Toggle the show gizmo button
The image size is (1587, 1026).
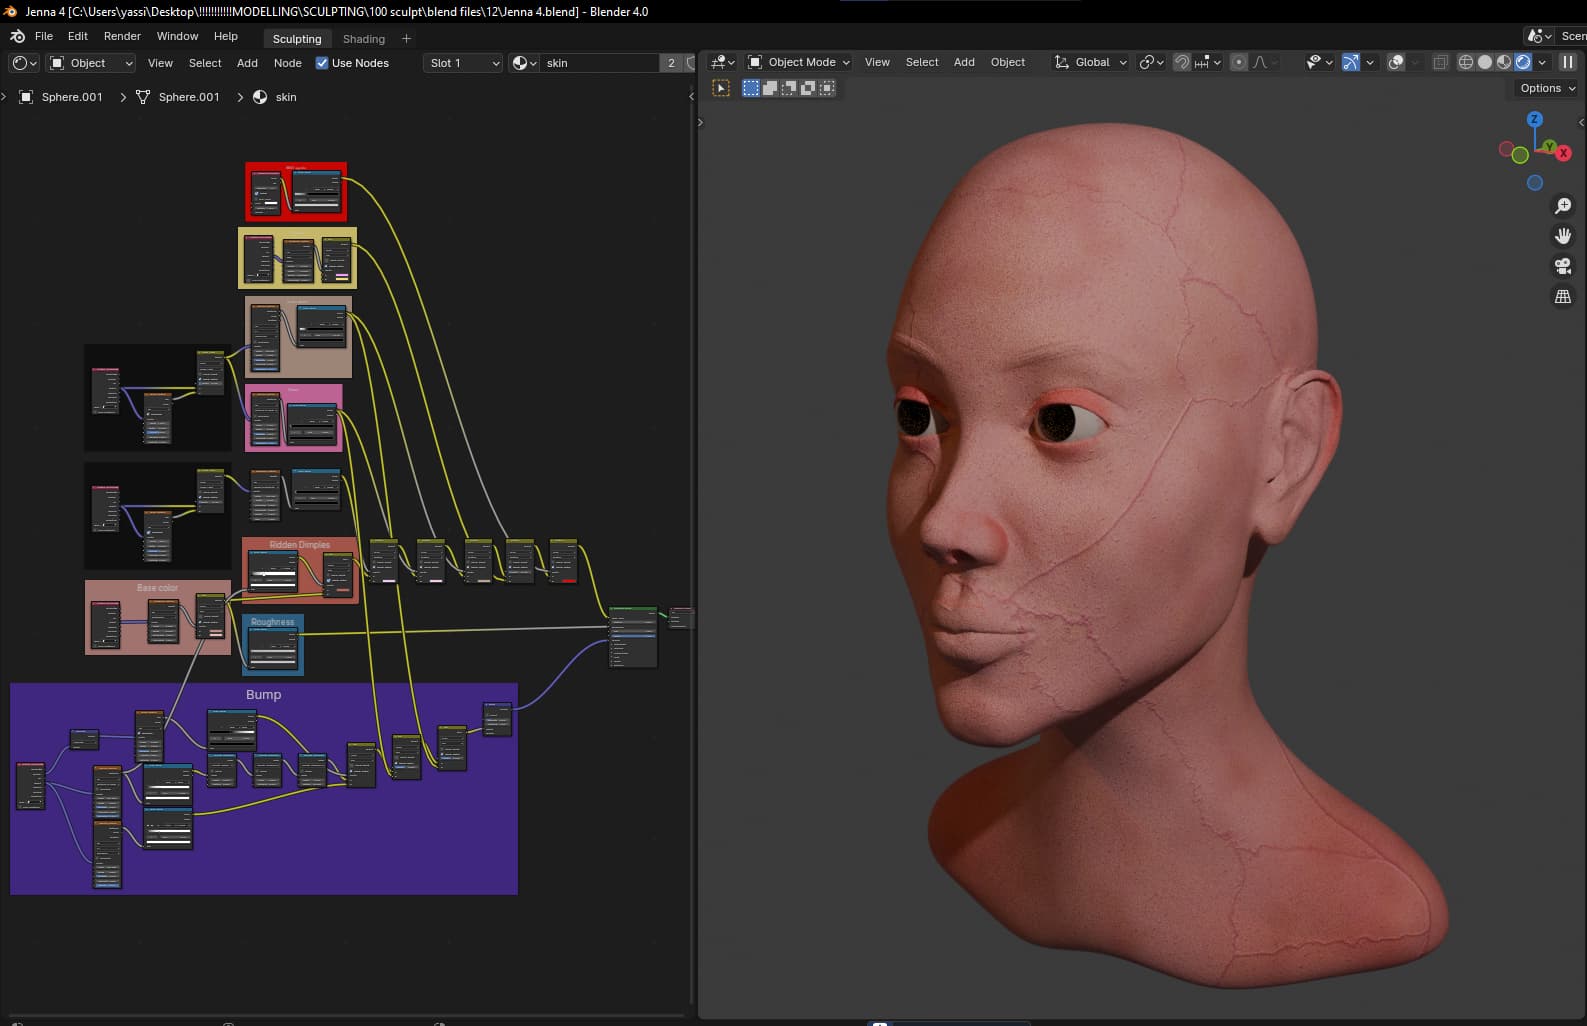1350,62
